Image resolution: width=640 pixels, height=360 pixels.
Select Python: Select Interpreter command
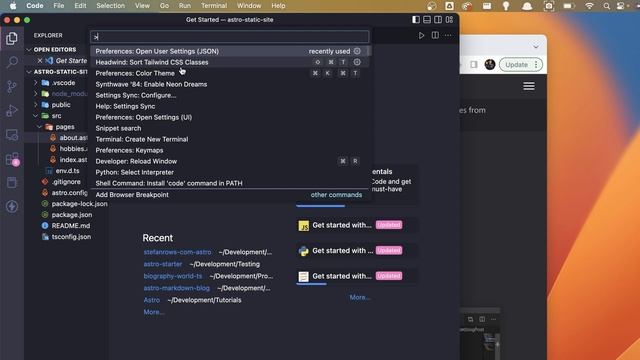coord(230,172)
